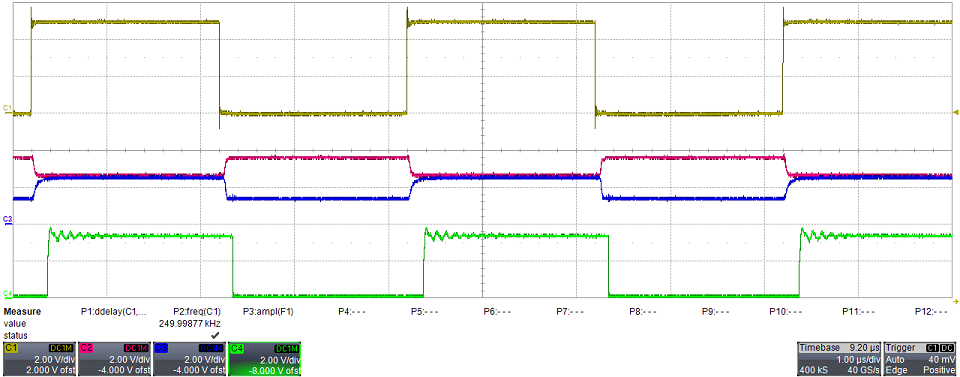Select empty measurement slot P4
Screen dimensions: 960x377
click(x=351, y=312)
